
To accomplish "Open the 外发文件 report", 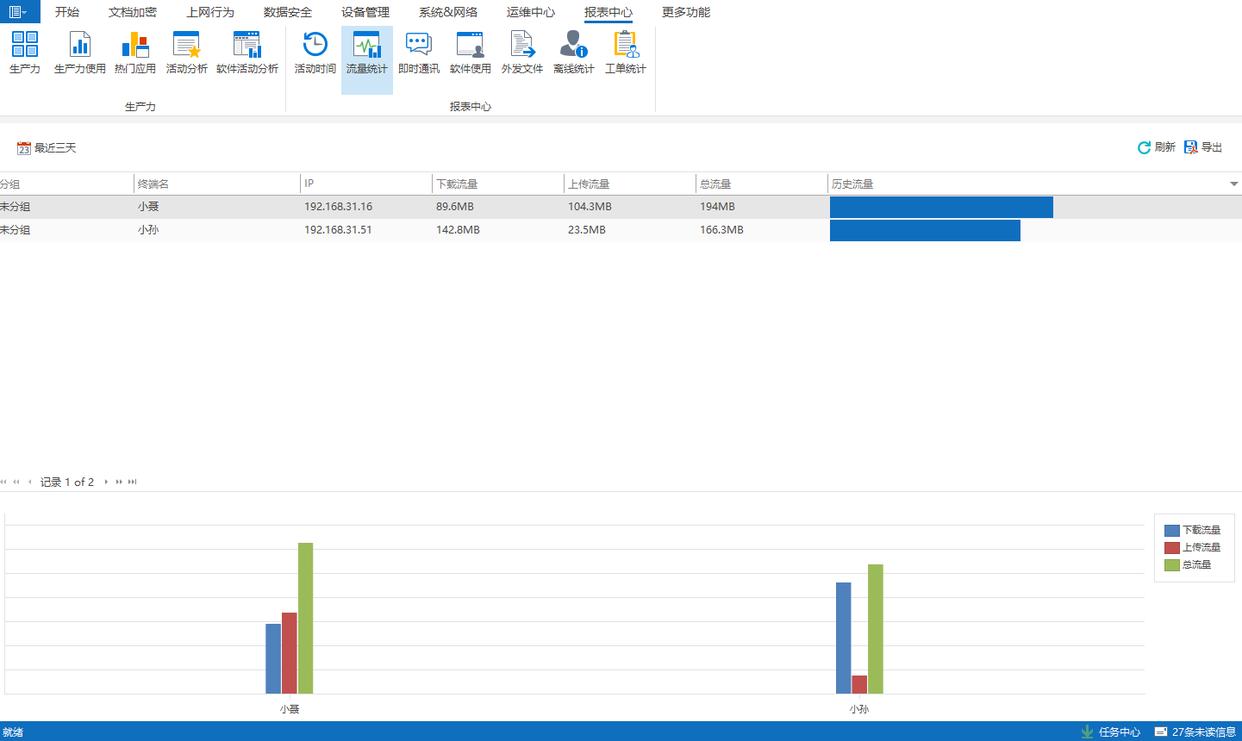I will point(522,52).
